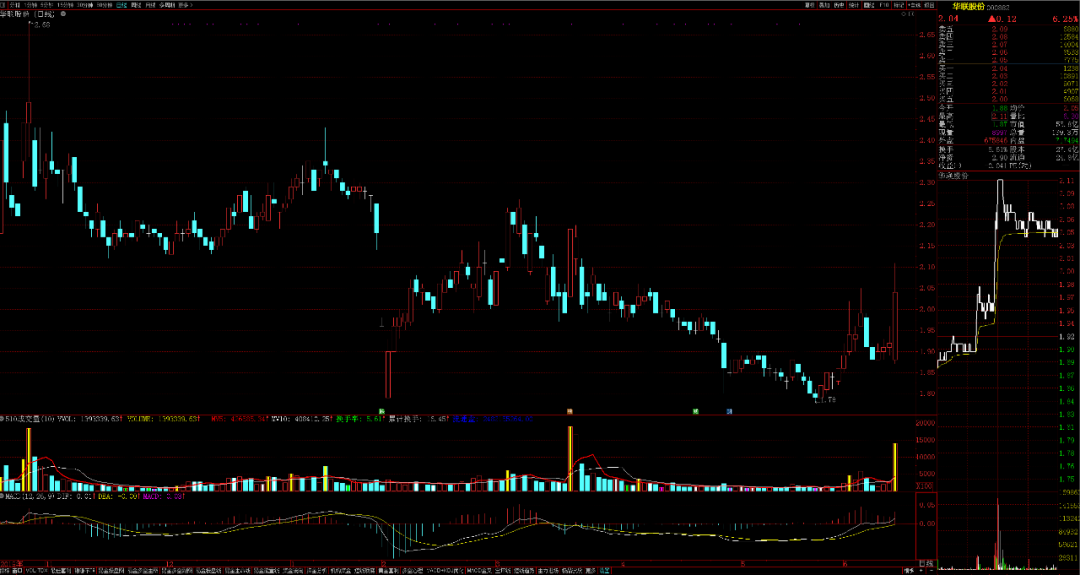Click the 510成交量 volume indicator label
Screen dimensions: 1080x575
[x=30, y=418]
